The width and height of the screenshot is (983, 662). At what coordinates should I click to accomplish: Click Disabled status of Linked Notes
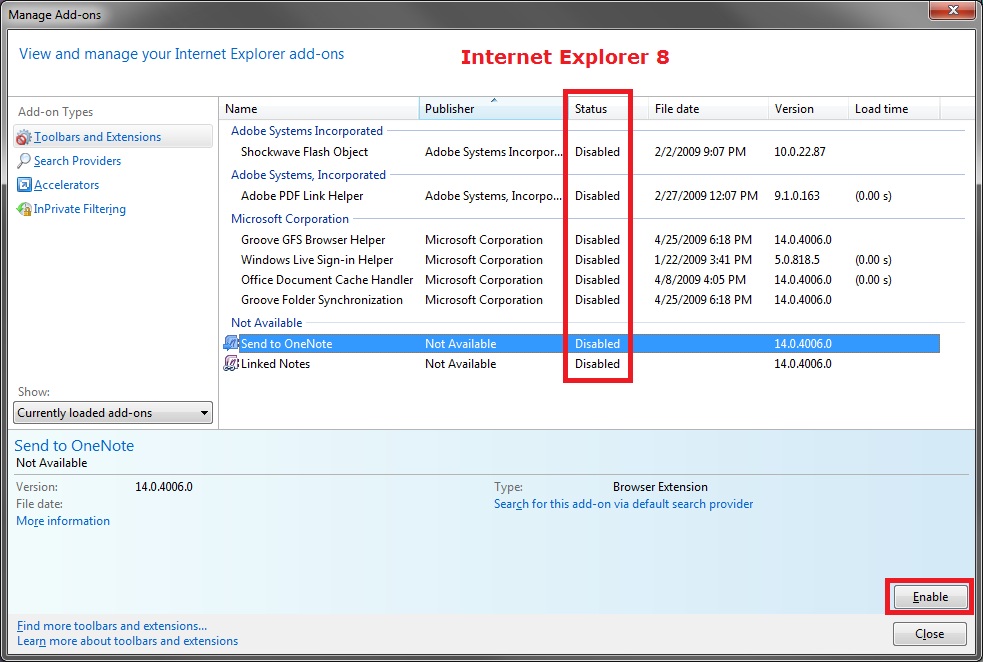[597, 364]
